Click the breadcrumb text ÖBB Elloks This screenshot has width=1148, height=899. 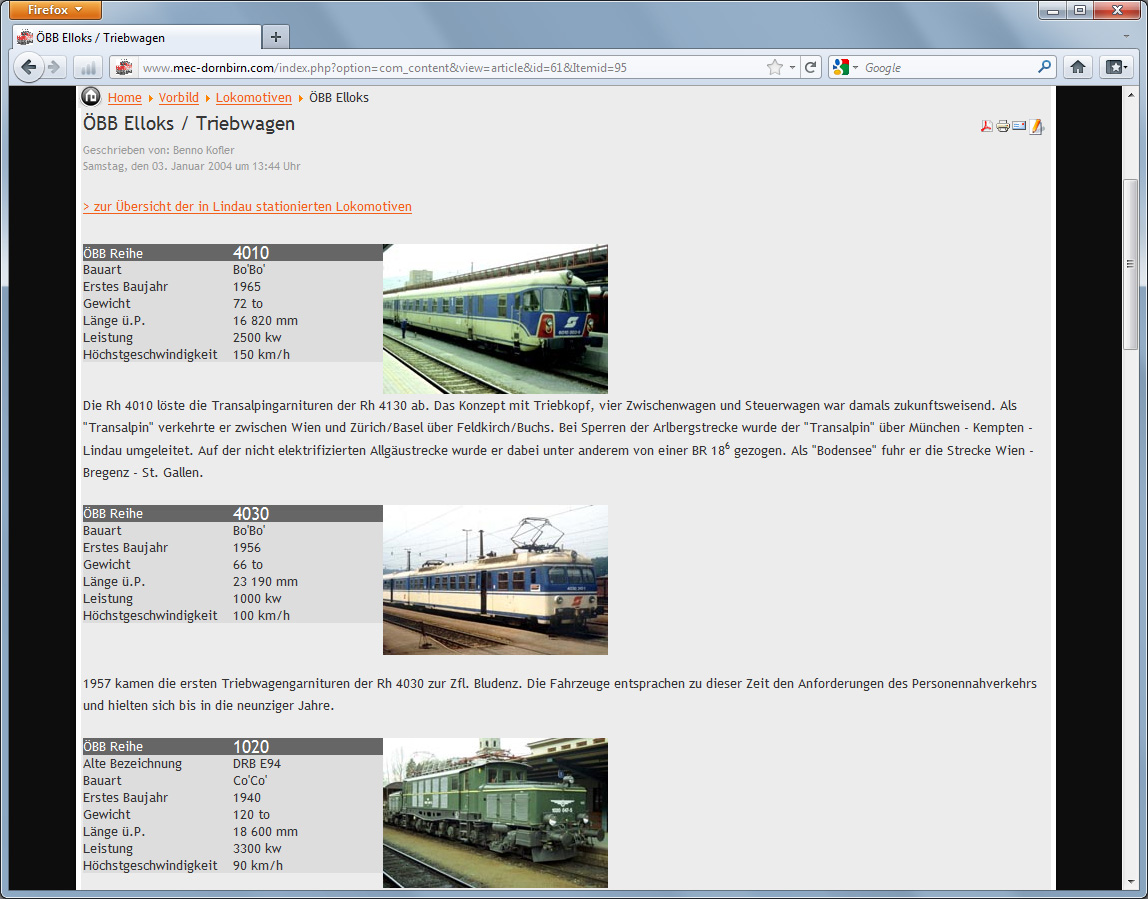[x=338, y=97]
